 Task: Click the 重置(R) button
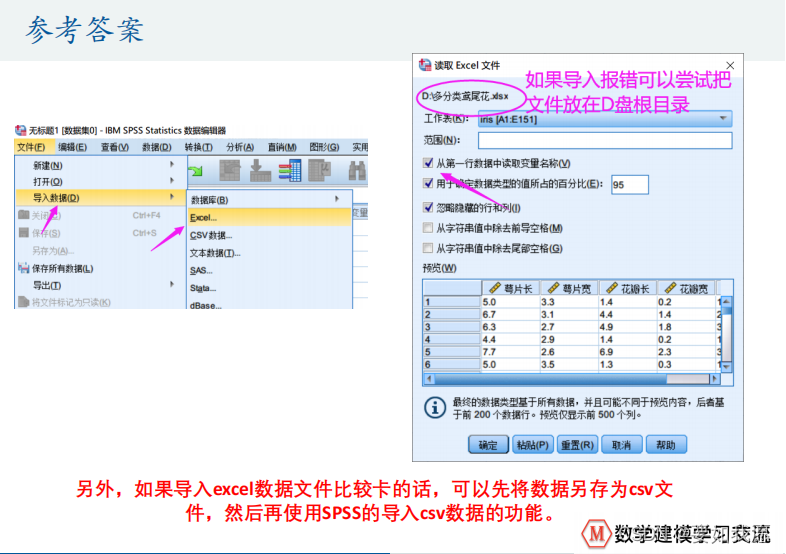577,445
